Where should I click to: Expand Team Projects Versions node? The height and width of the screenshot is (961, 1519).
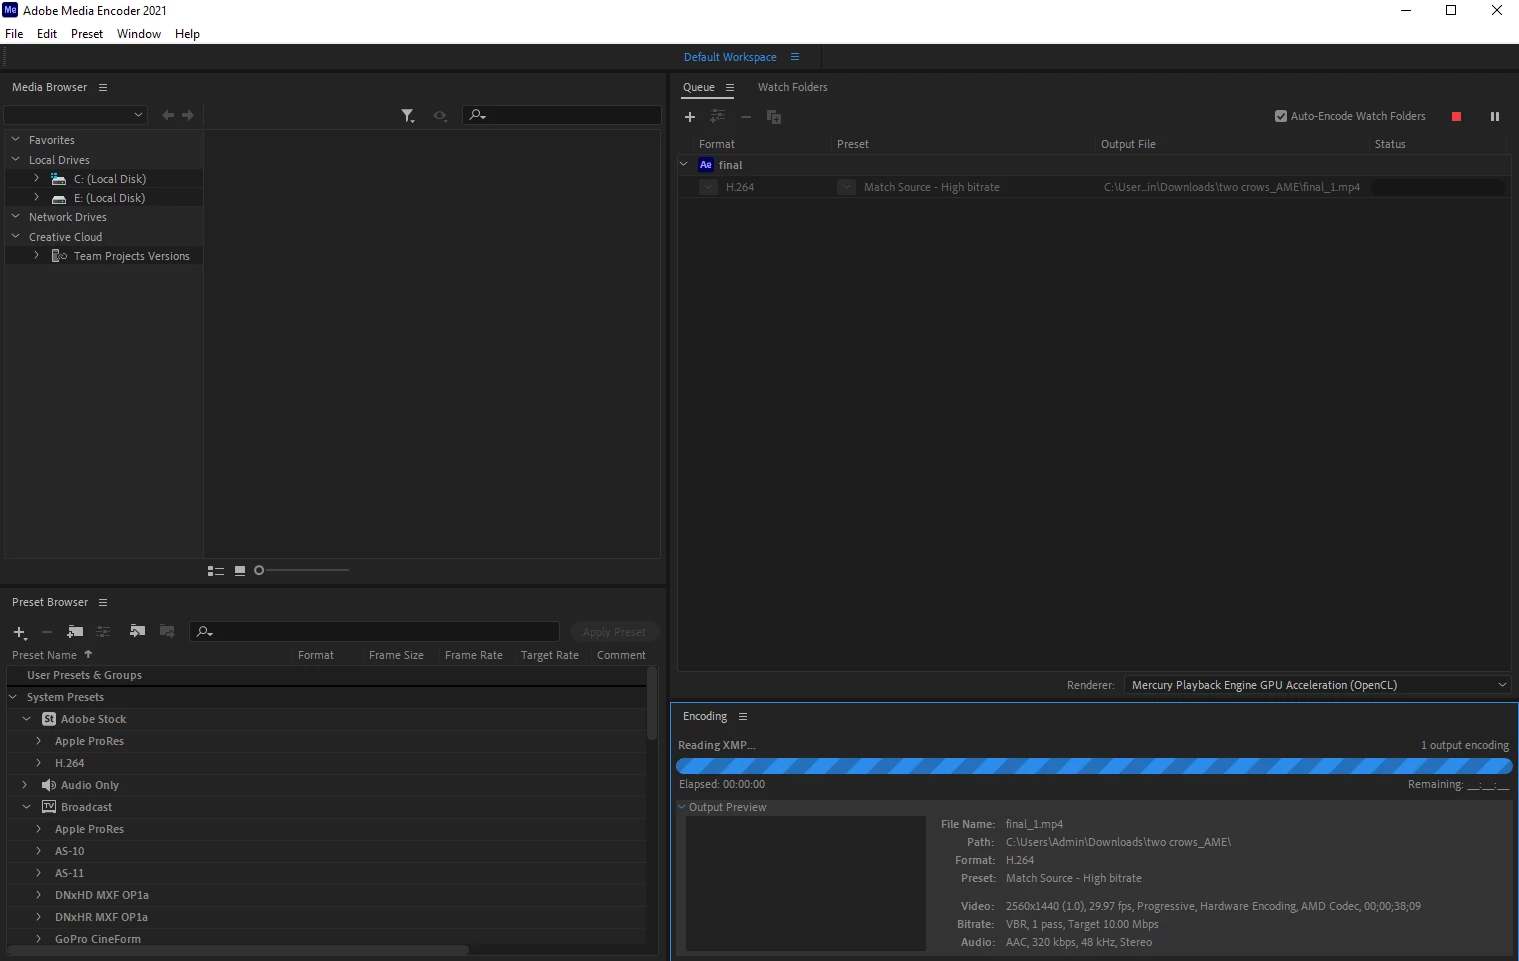pos(37,256)
